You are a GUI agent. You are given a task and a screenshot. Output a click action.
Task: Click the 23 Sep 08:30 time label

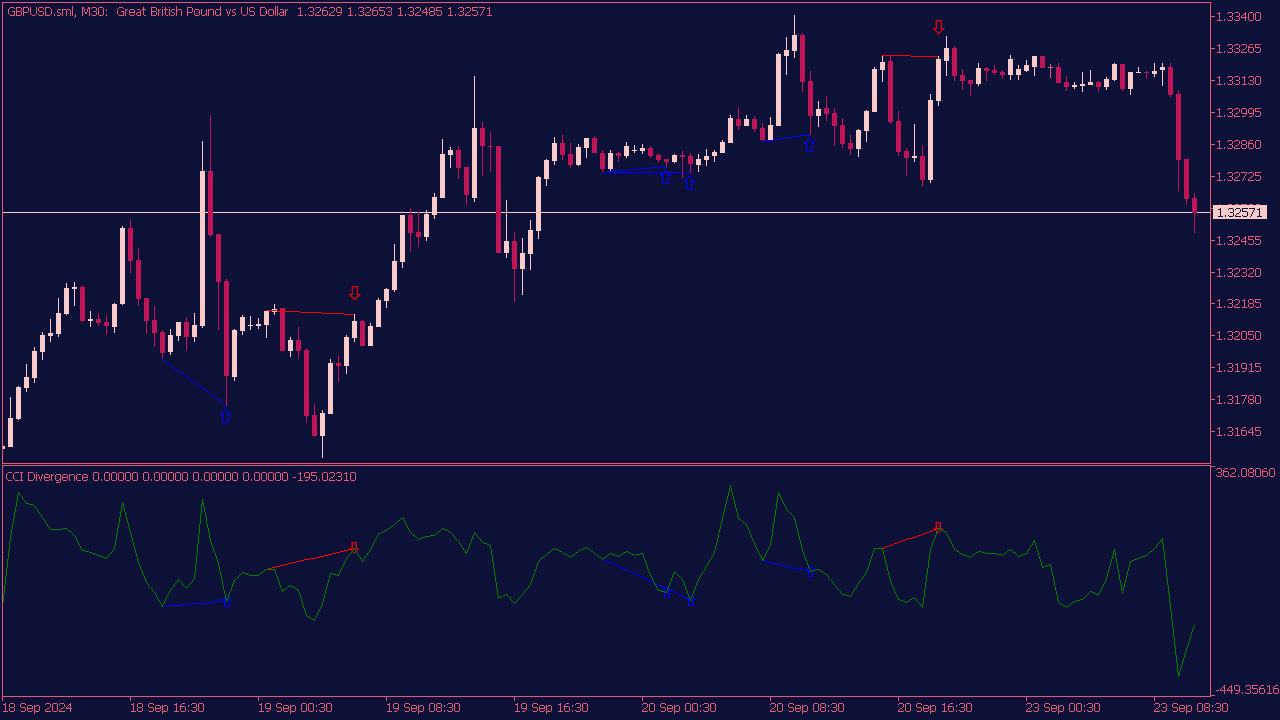point(1191,707)
